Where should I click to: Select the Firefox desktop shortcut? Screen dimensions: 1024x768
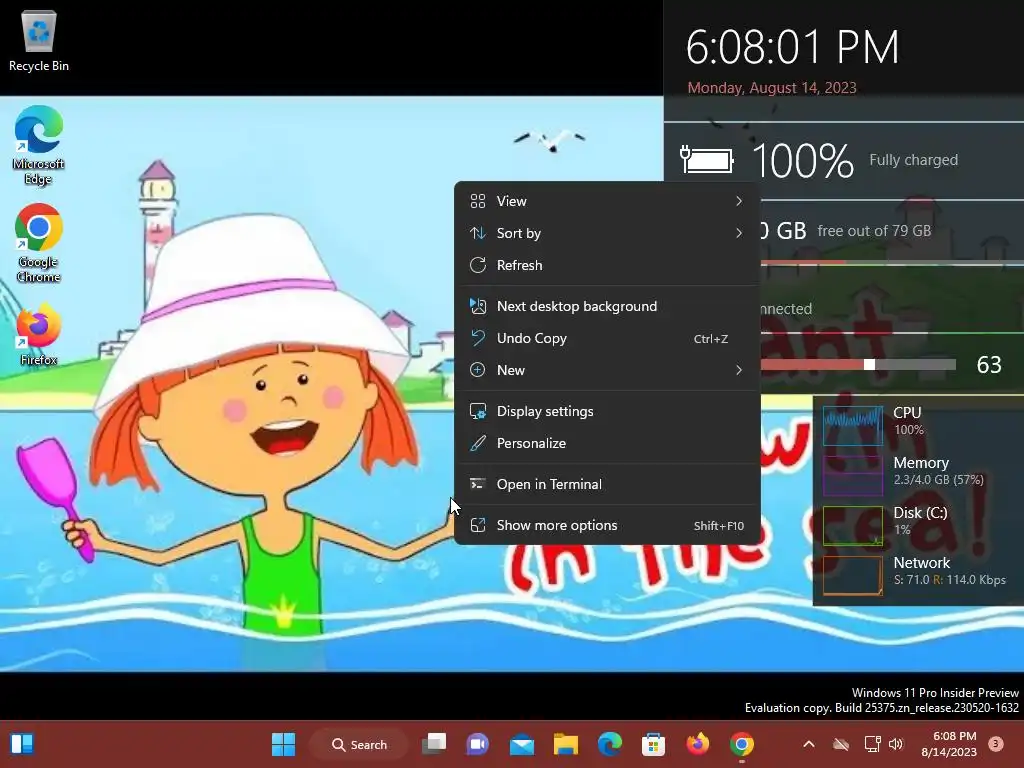39,334
